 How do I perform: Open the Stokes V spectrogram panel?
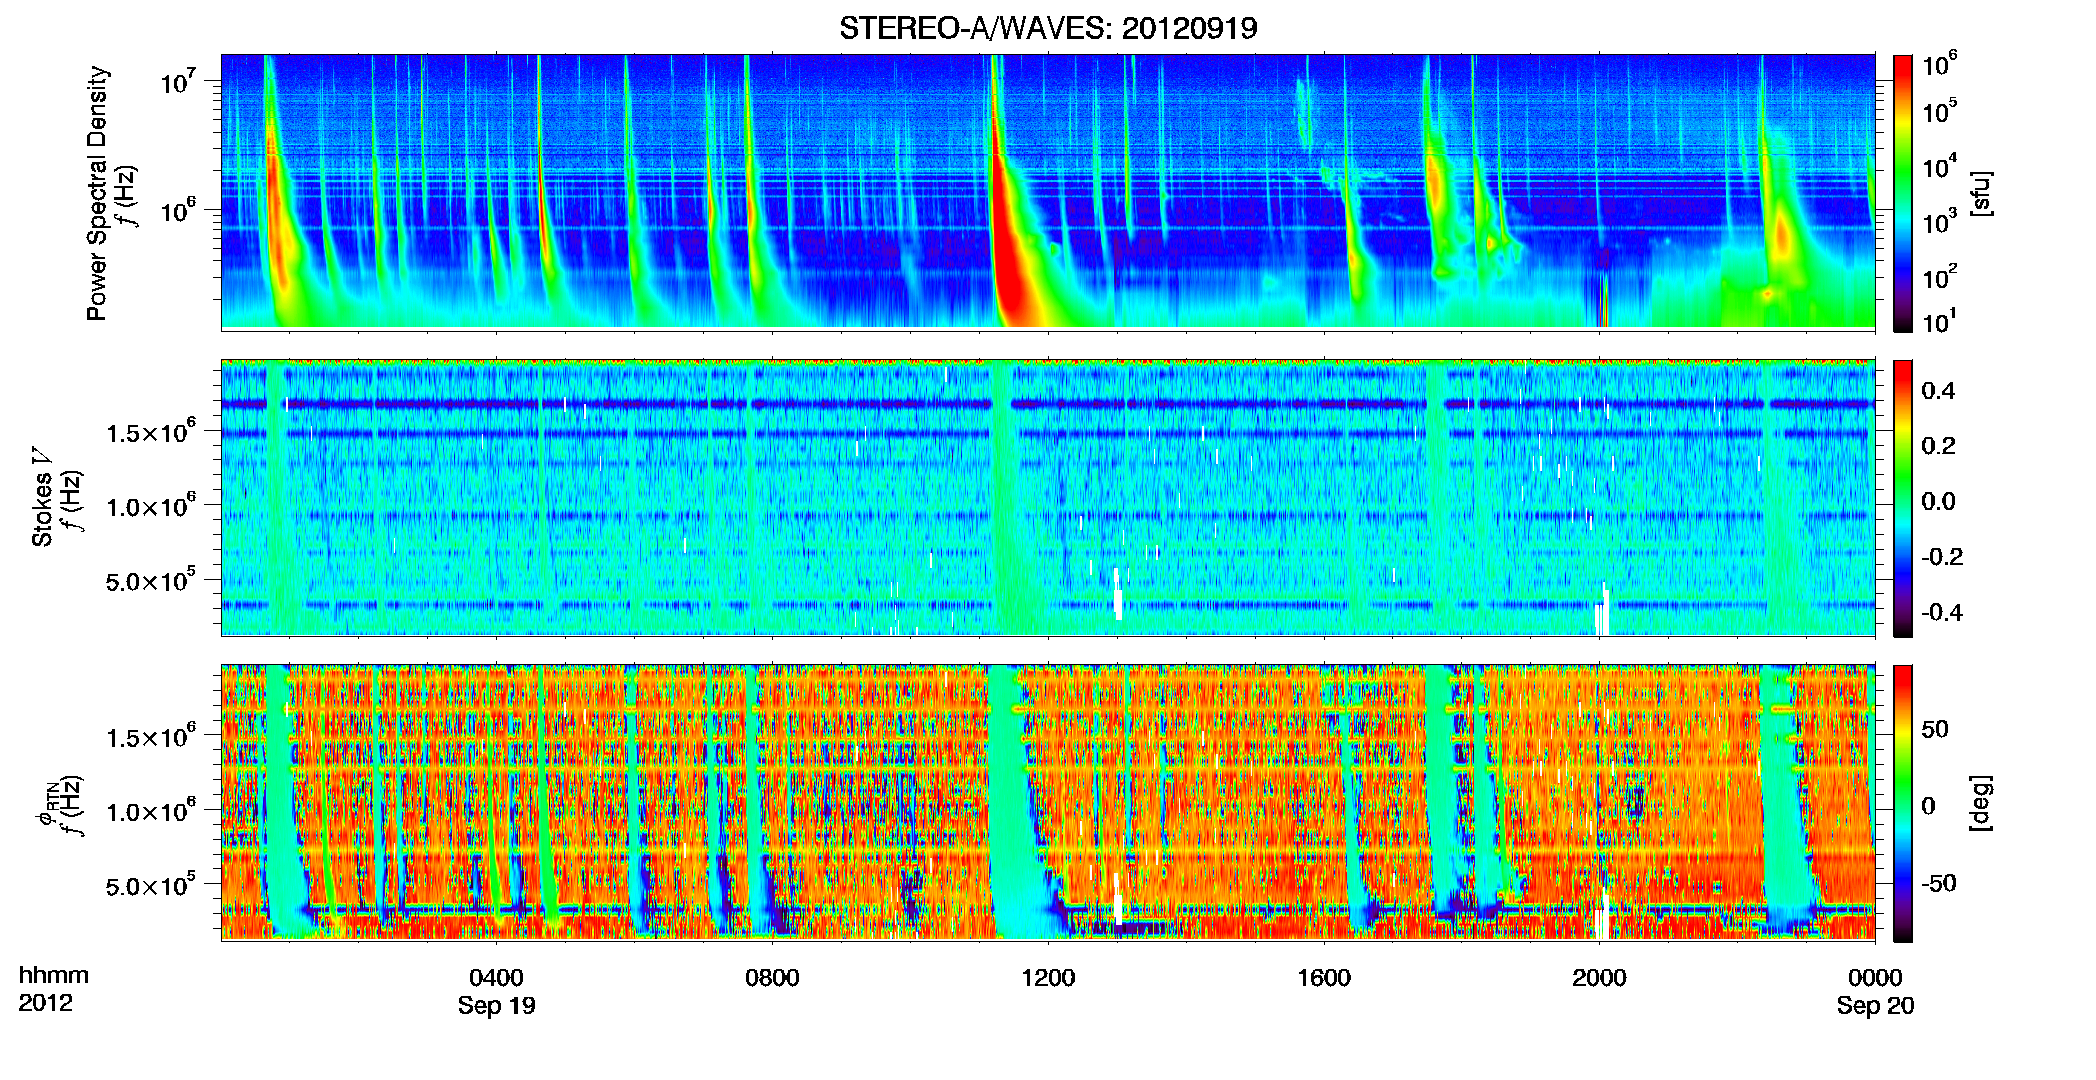(1048, 497)
